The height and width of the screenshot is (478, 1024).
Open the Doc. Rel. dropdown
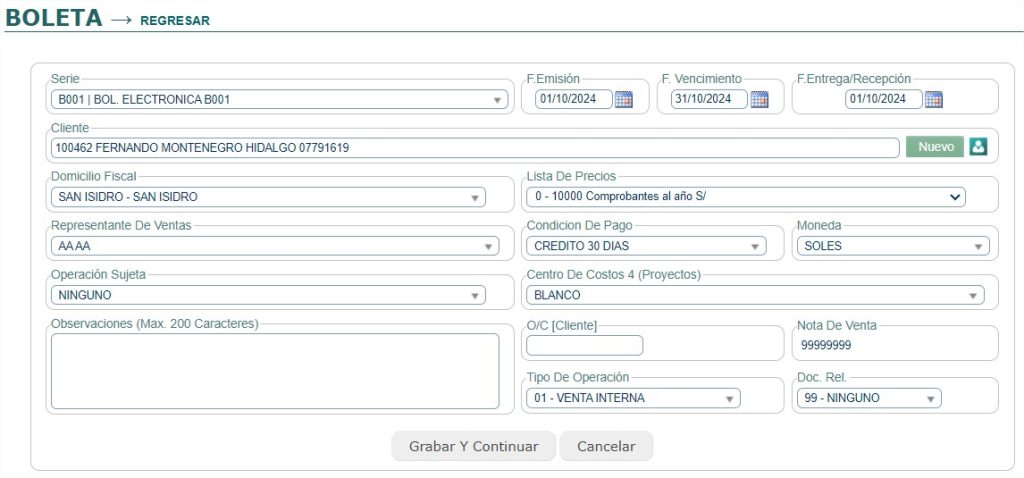point(867,398)
